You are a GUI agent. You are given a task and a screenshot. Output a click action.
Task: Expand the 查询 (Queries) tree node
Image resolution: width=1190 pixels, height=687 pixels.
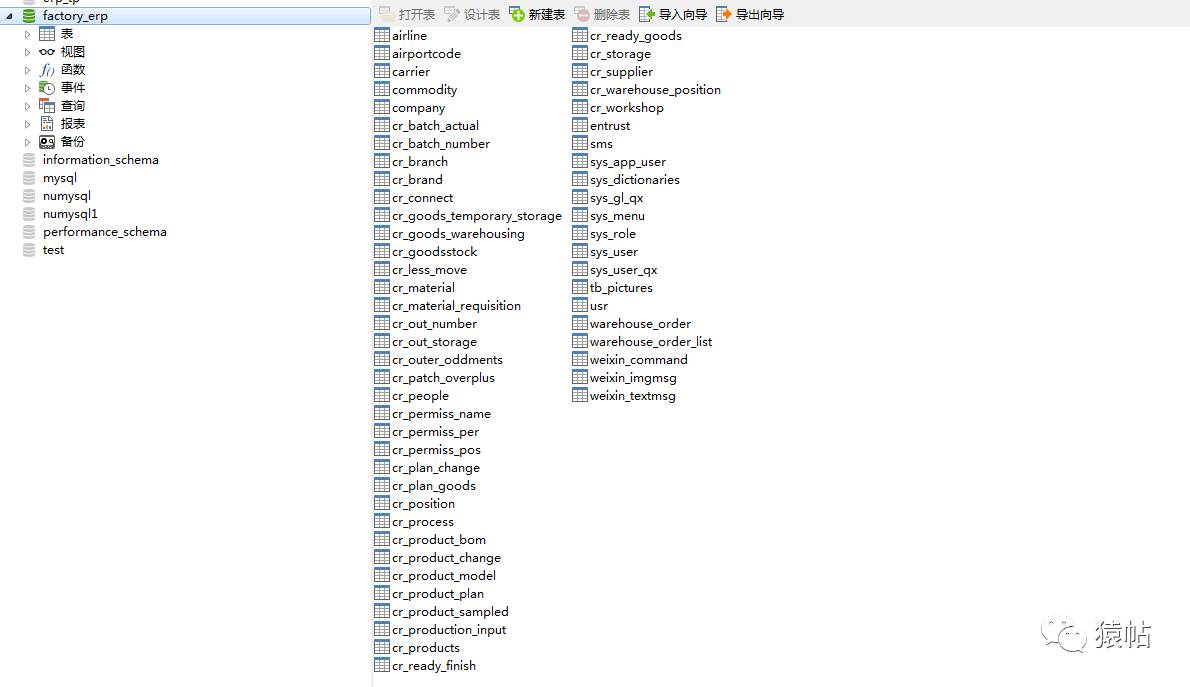tap(27, 106)
